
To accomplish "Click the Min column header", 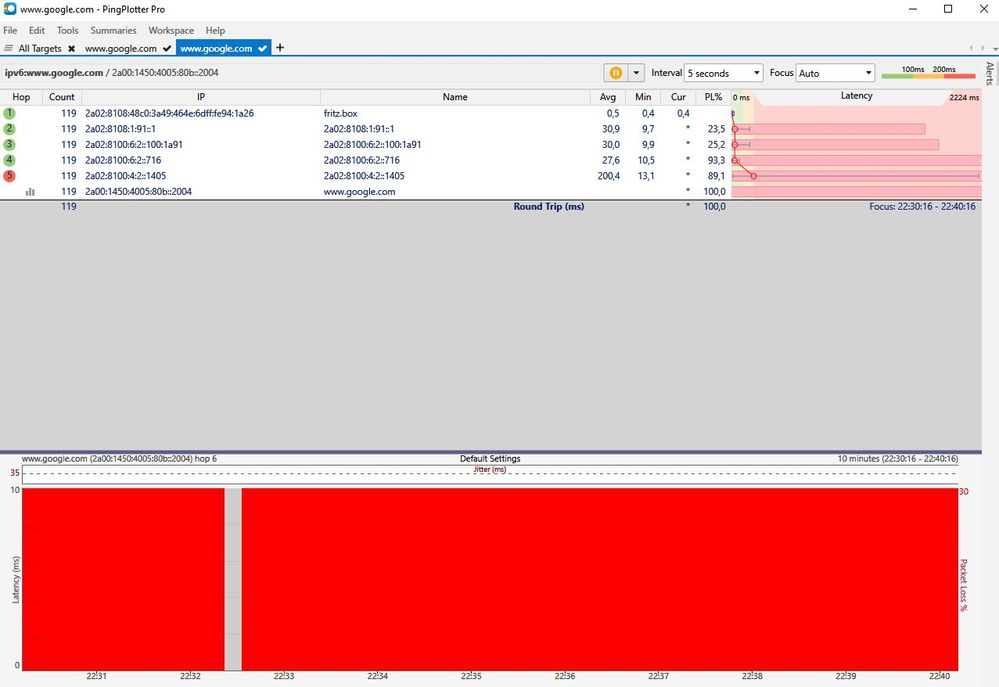I will (x=643, y=97).
